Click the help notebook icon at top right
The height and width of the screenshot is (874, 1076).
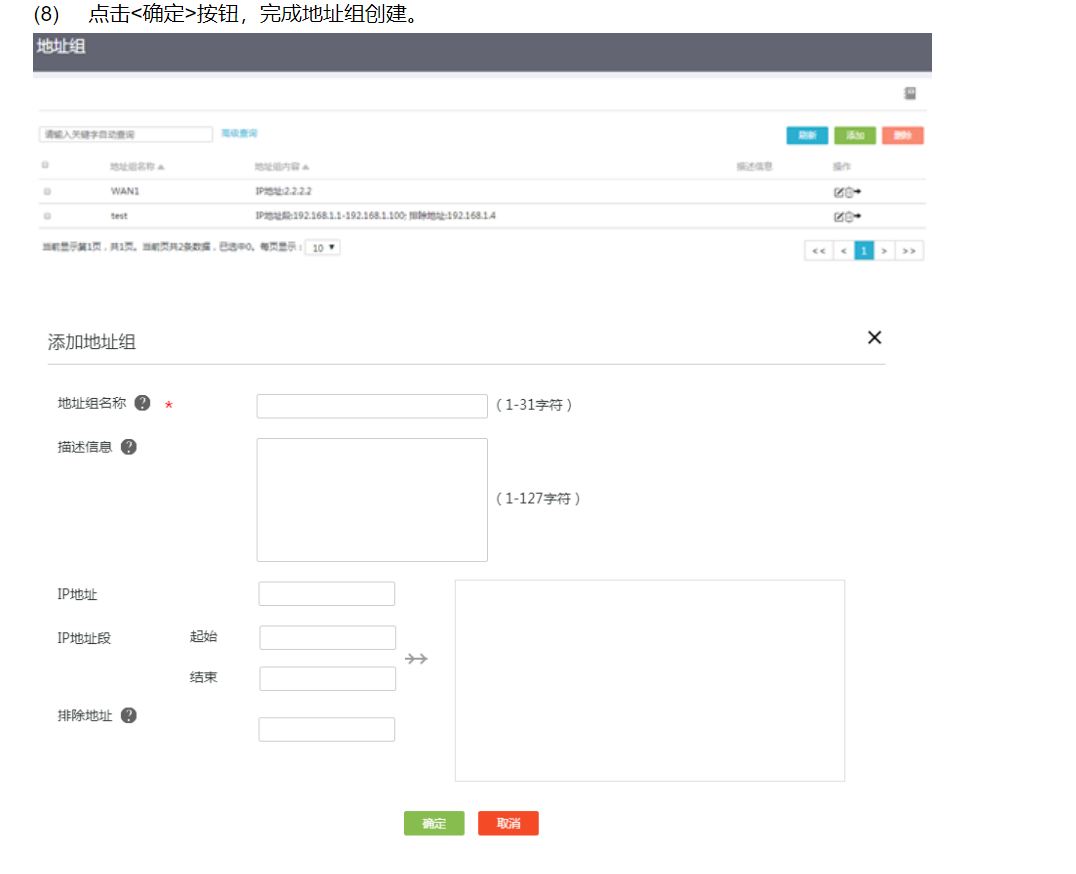pos(910,93)
